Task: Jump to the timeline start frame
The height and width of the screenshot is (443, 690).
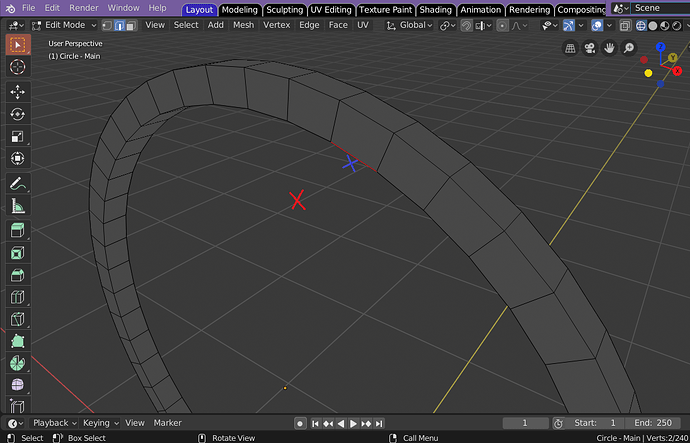Action: [315, 424]
